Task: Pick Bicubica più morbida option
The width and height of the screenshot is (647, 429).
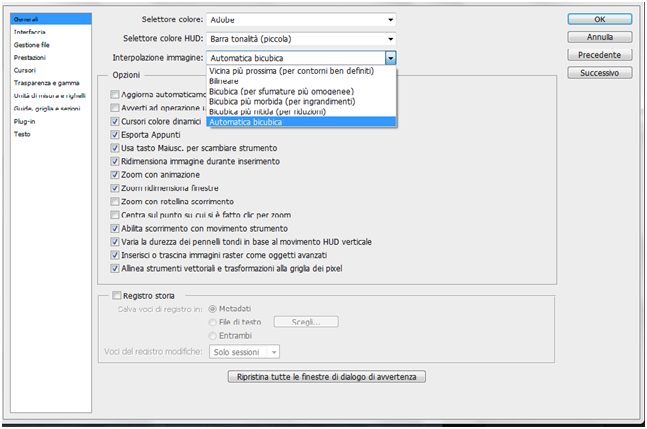Action: click(301, 101)
